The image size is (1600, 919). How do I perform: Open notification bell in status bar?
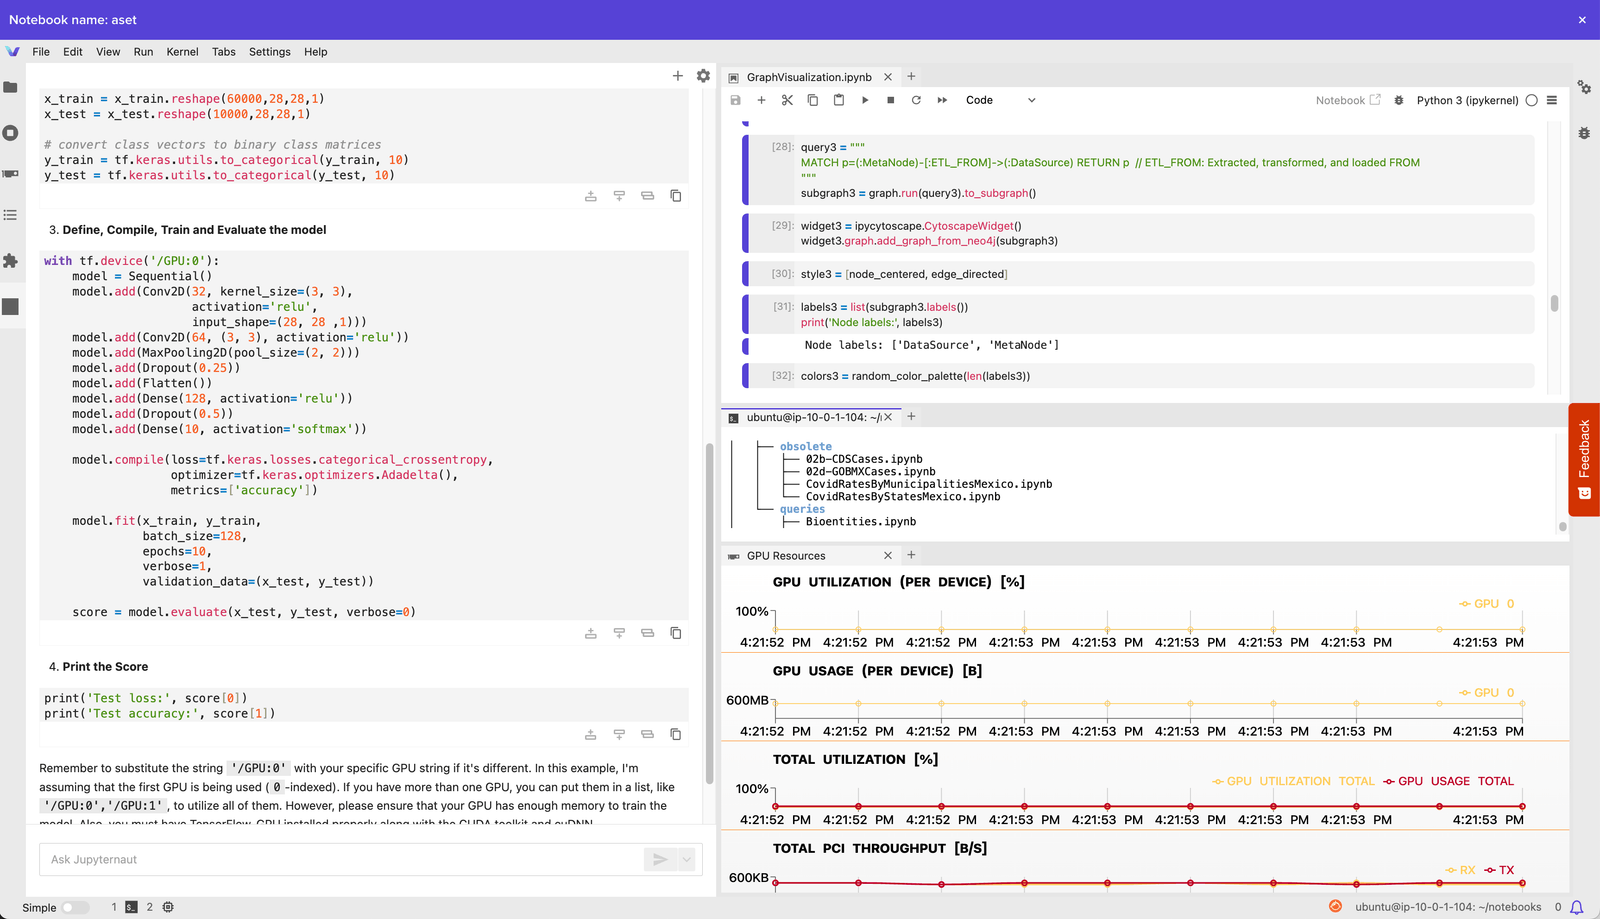(x=1577, y=908)
